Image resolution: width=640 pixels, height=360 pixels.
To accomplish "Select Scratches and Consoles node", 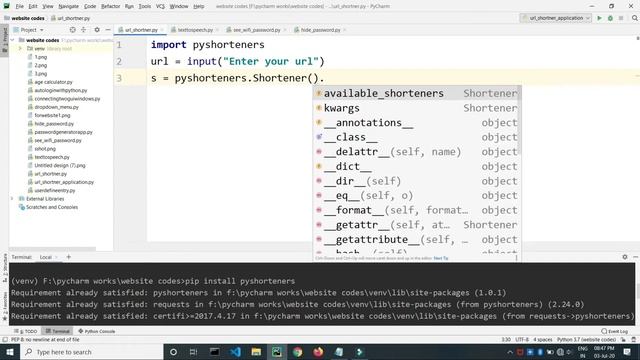I will (52, 207).
